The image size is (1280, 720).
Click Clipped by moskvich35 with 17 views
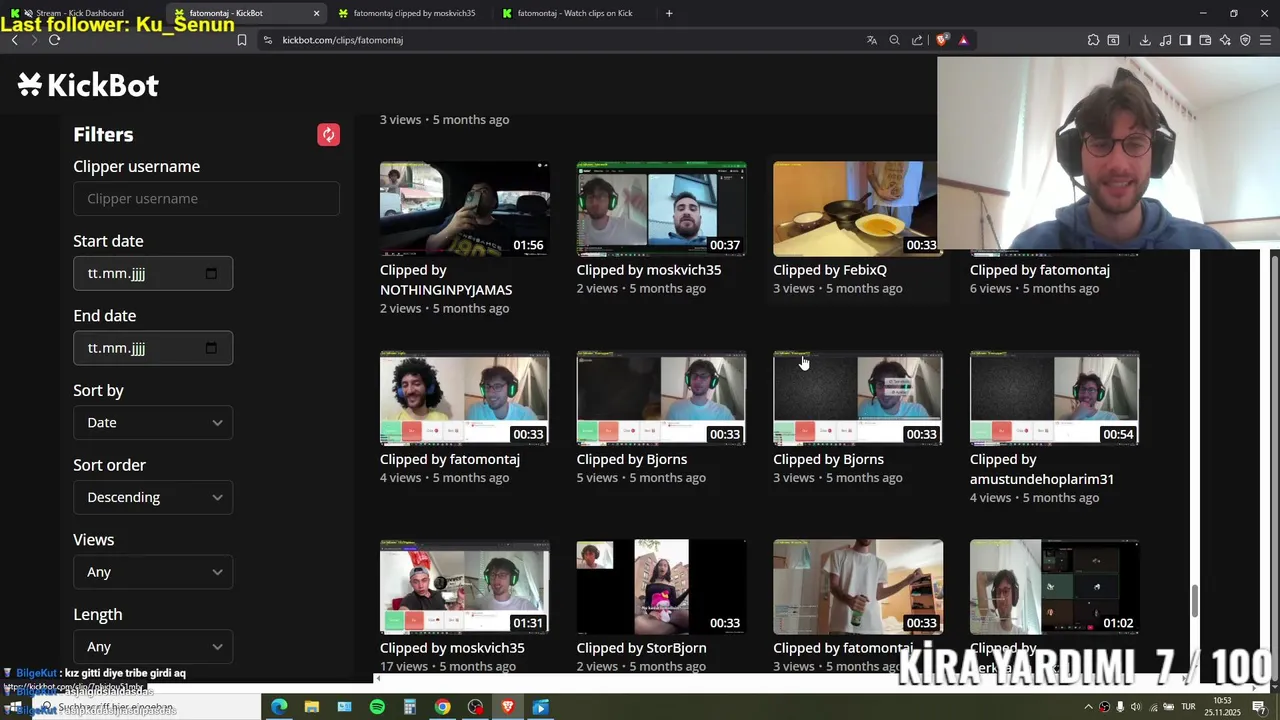pyautogui.click(x=452, y=648)
